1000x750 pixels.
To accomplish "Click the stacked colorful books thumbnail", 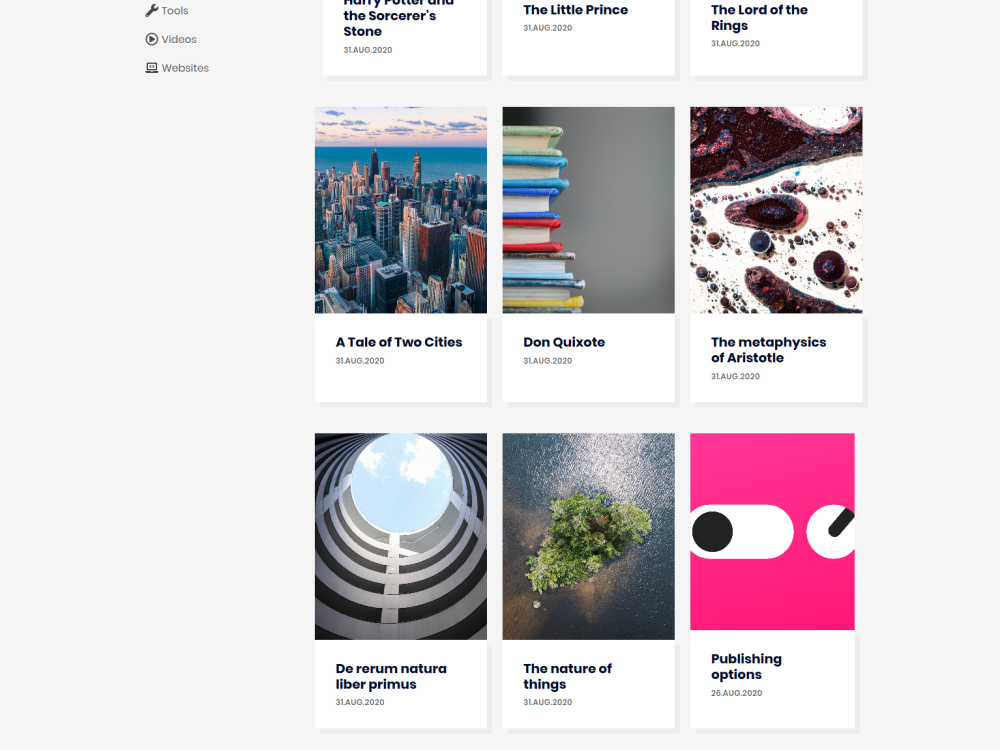I will coord(588,209).
